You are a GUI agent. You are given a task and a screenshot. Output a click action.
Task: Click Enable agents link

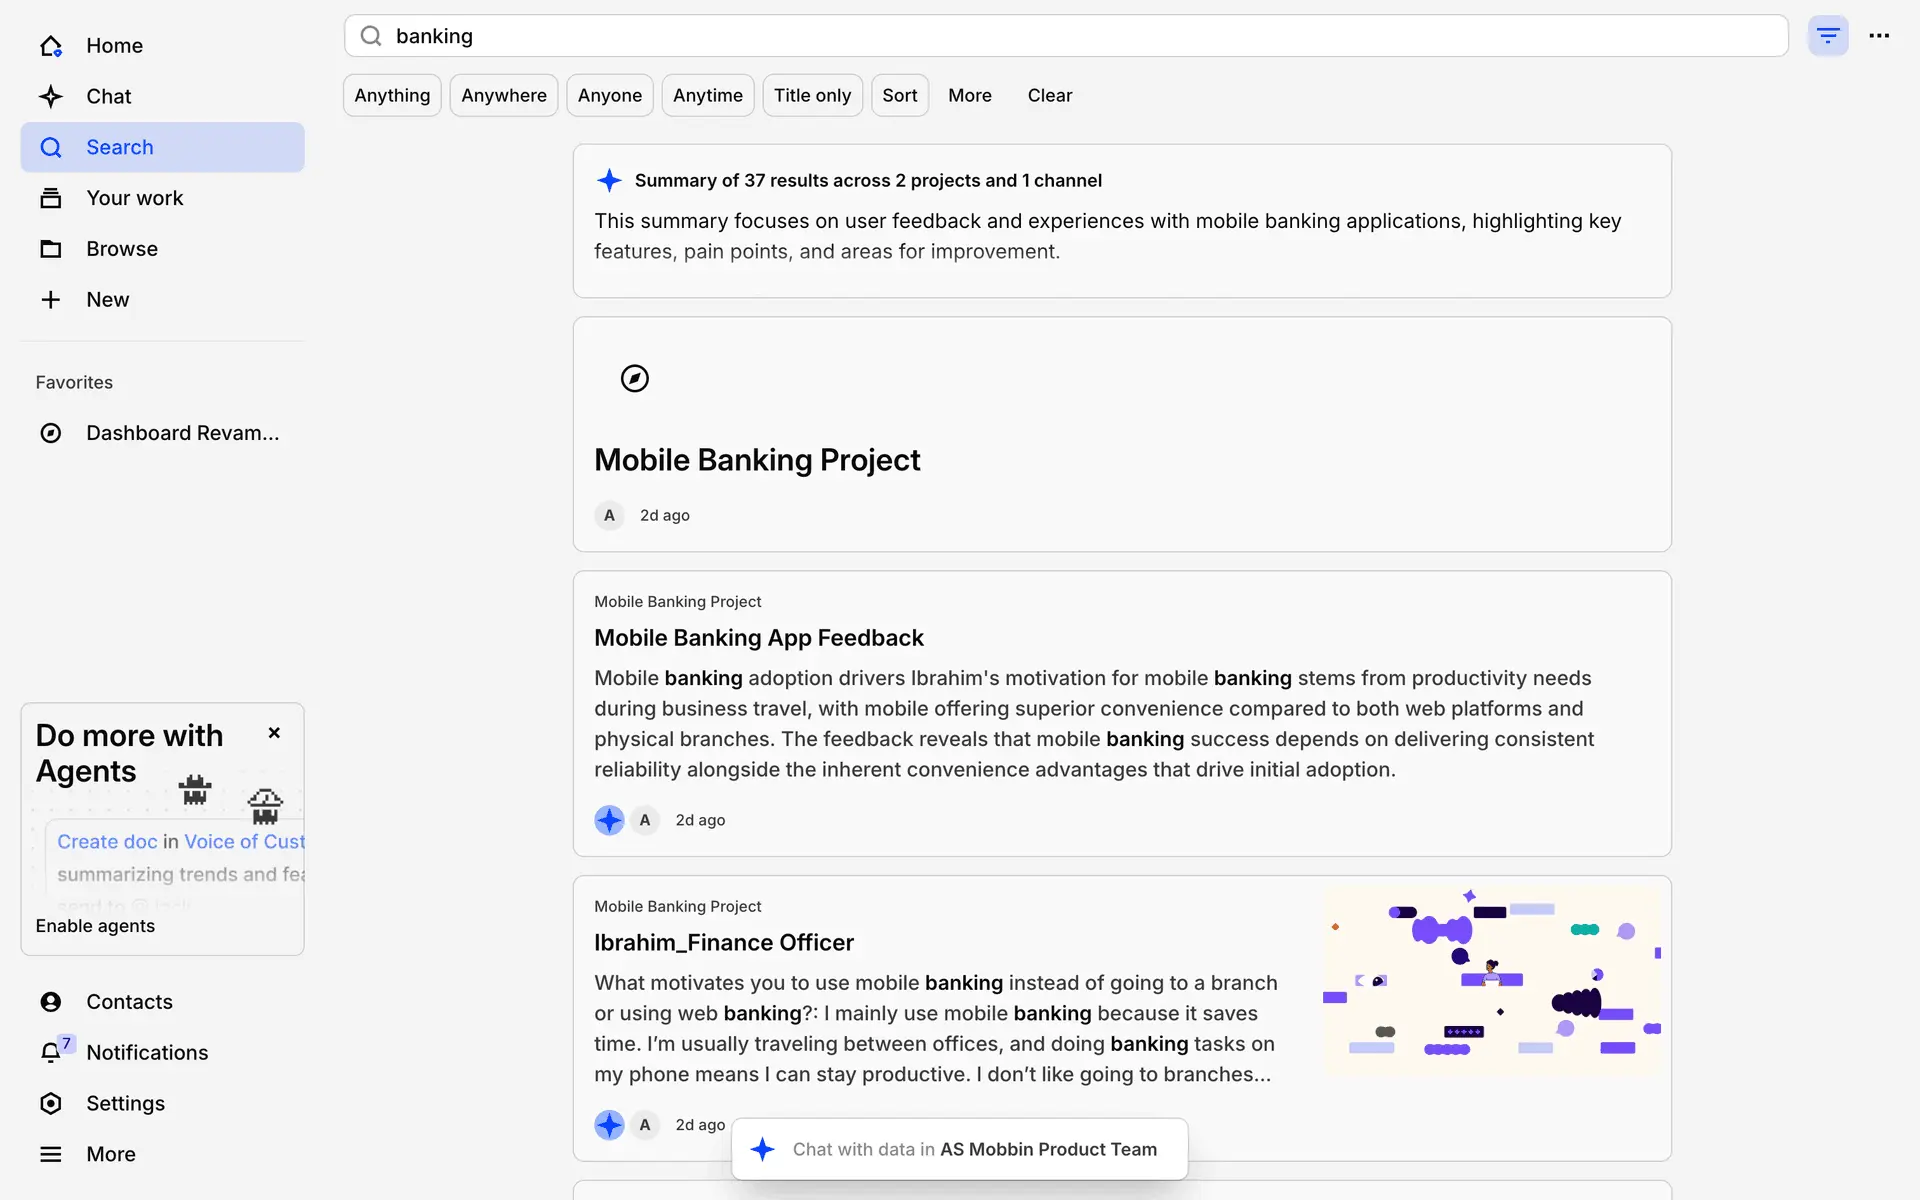point(95,926)
